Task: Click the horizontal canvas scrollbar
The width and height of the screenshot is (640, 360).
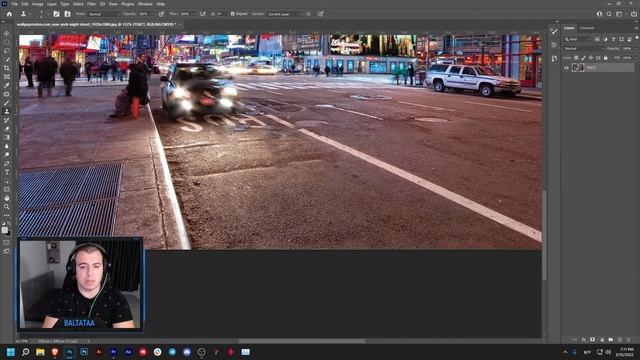Action: 302,341
